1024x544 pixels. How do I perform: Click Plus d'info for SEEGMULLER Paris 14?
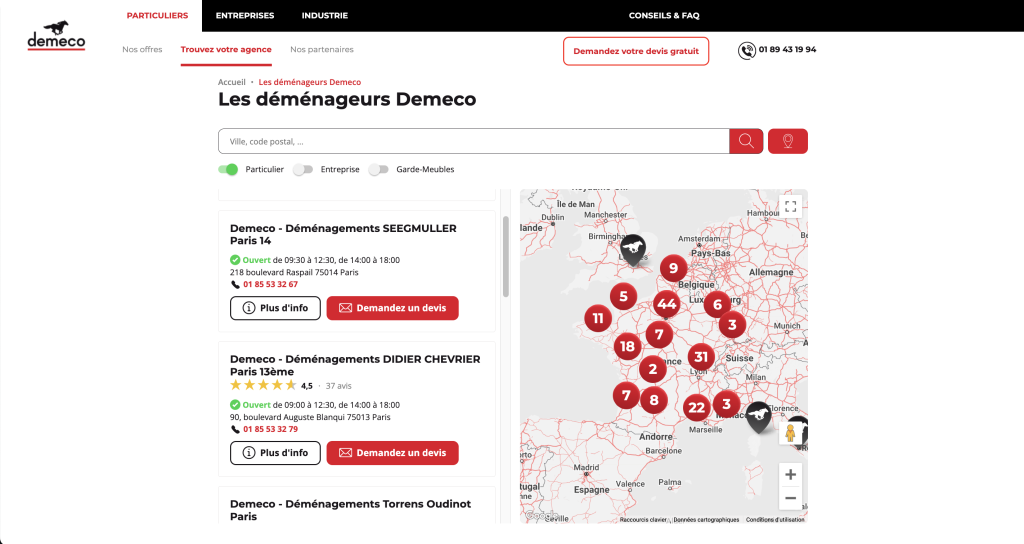(x=275, y=308)
